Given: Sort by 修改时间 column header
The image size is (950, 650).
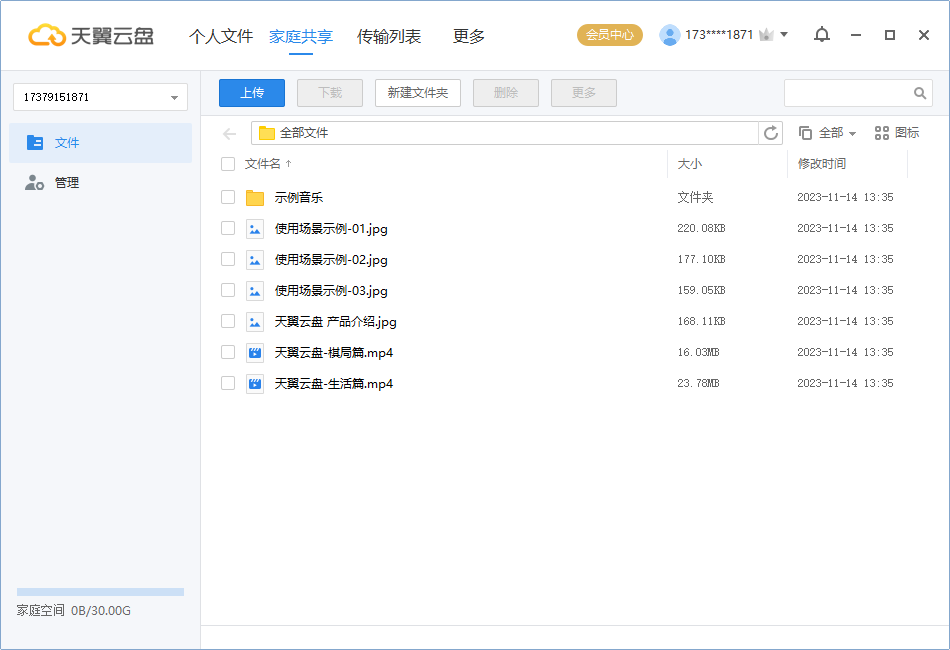Looking at the screenshot, I should 822,164.
